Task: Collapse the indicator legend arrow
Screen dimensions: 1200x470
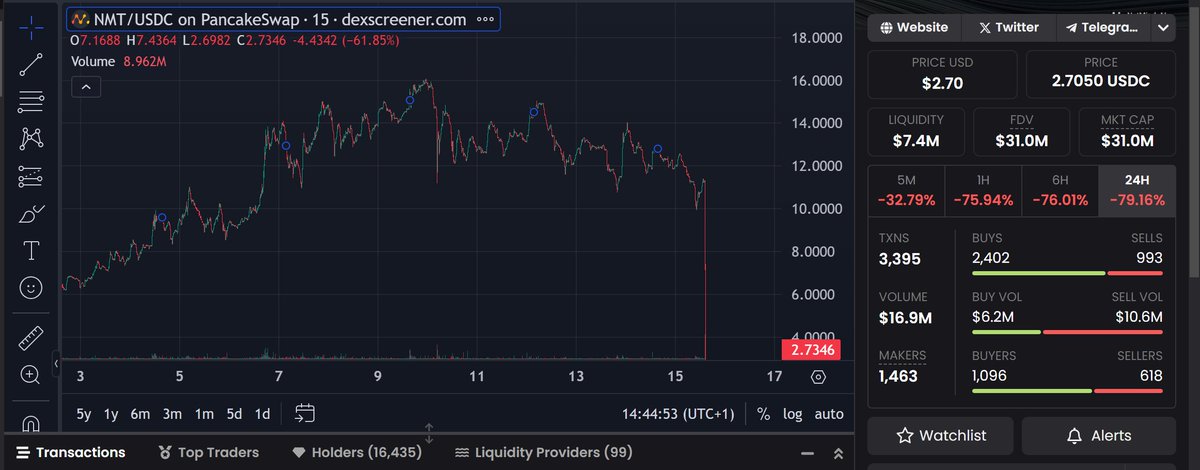Action: (85, 88)
